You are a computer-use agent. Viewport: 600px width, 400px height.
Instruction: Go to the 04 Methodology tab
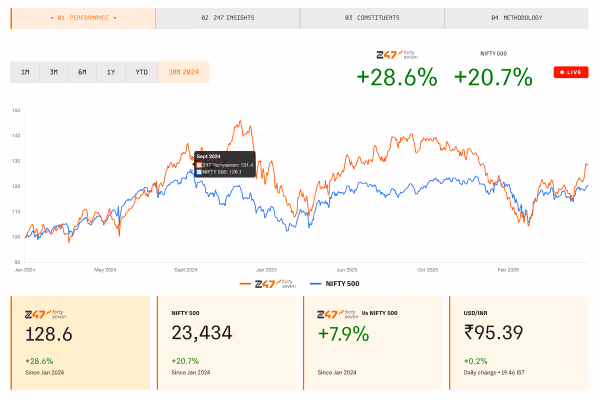(517, 18)
